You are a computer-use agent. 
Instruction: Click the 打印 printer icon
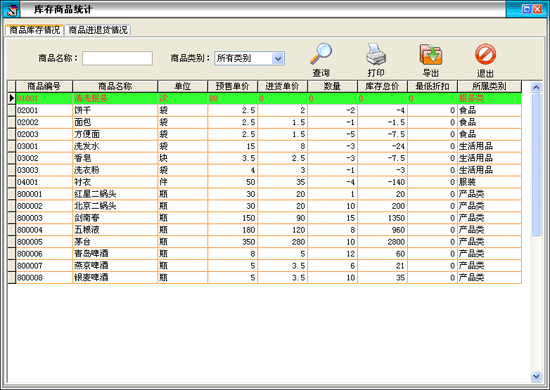pos(376,53)
